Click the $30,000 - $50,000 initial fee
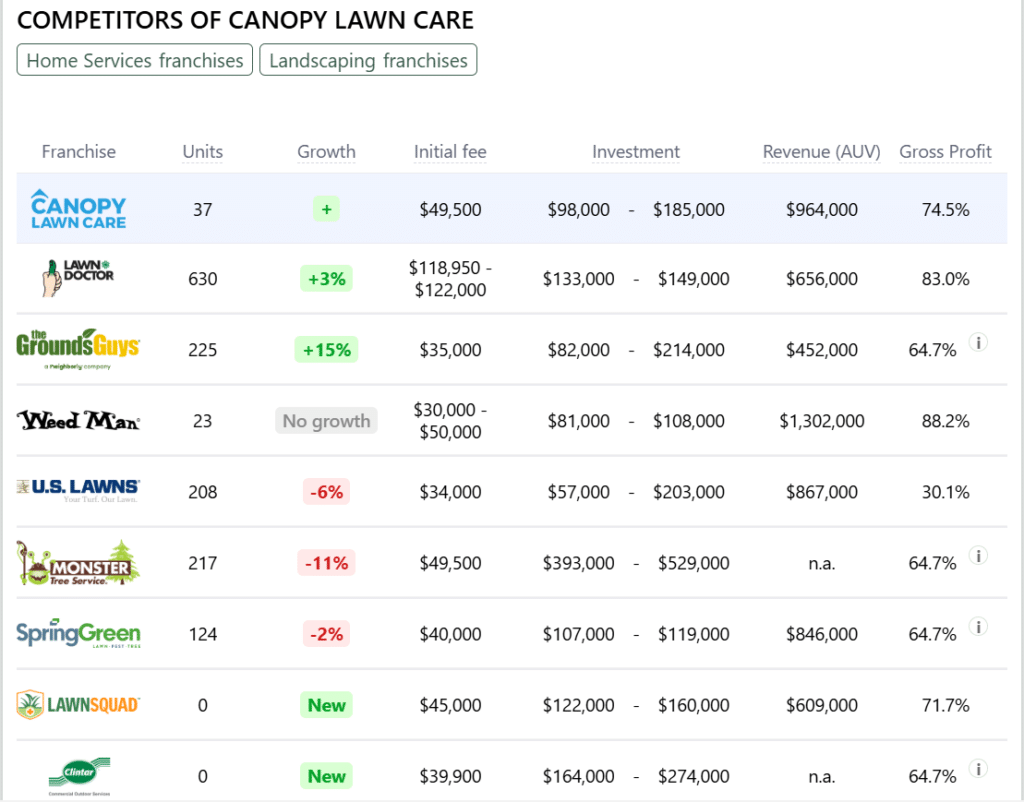The width and height of the screenshot is (1024, 802). click(x=450, y=421)
